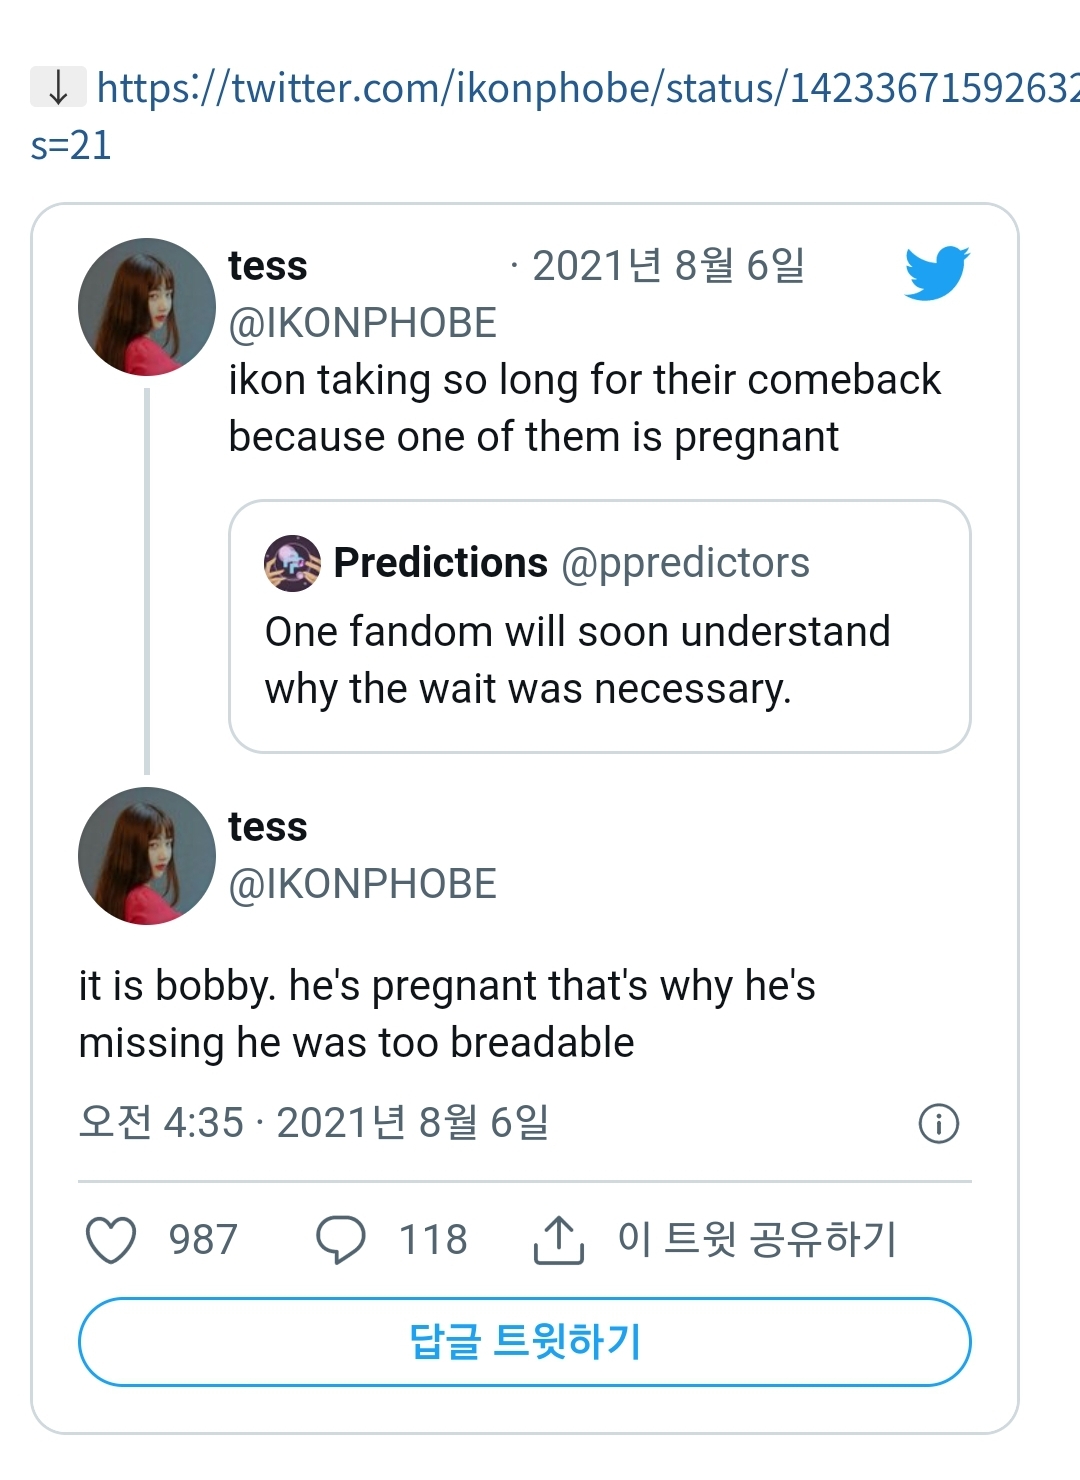This screenshot has width=1080, height=1480.
Task: Open replies via the speech bubble icon
Action: [x=340, y=1240]
